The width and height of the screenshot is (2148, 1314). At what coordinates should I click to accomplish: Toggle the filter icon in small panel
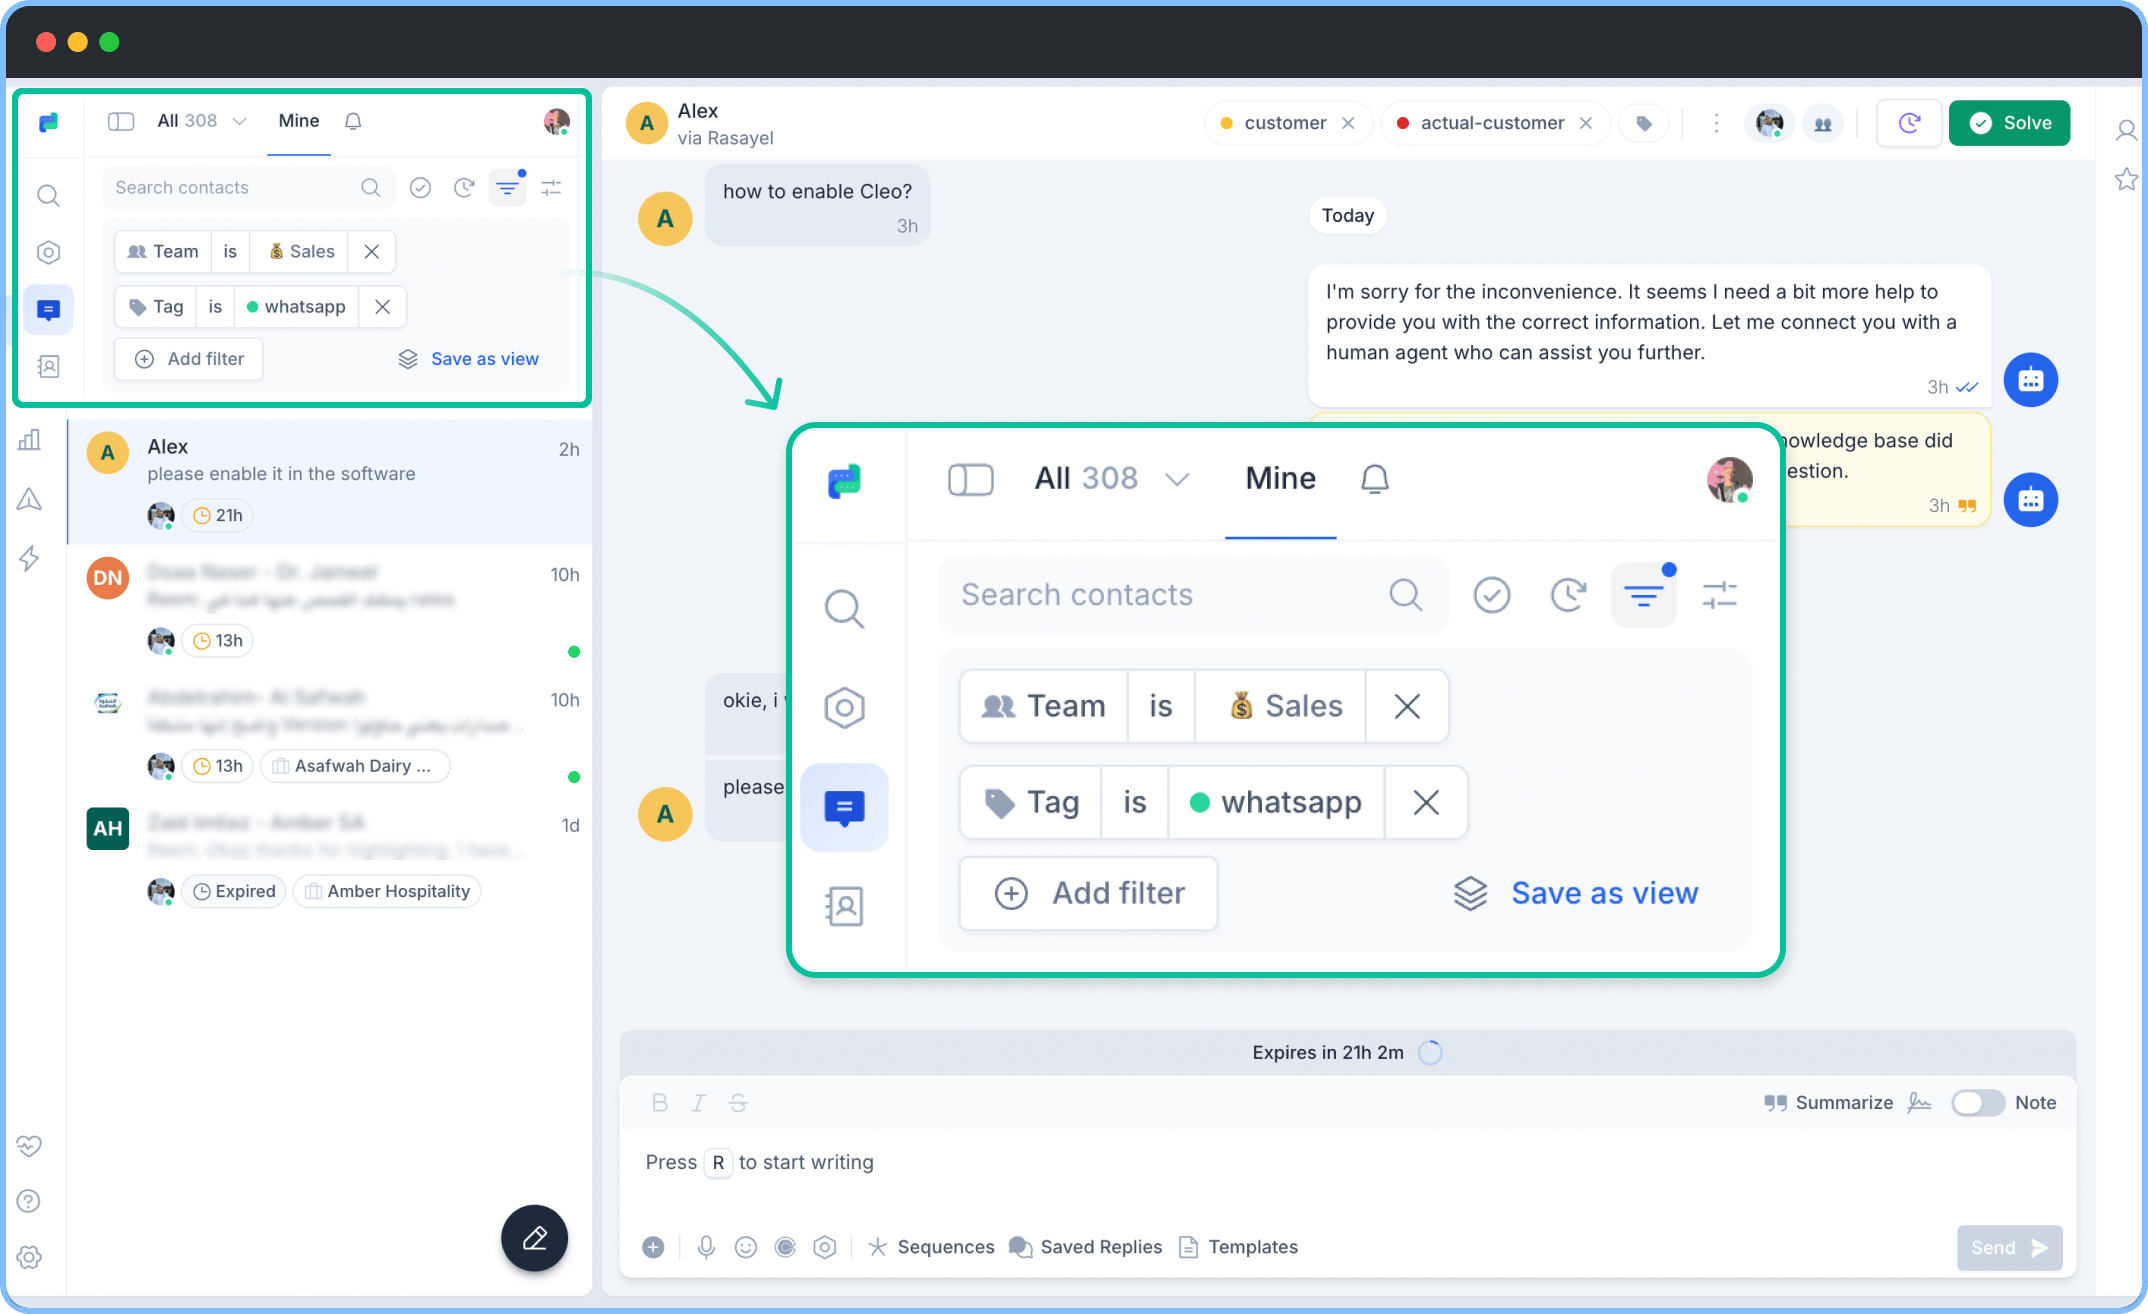(x=507, y=187)
